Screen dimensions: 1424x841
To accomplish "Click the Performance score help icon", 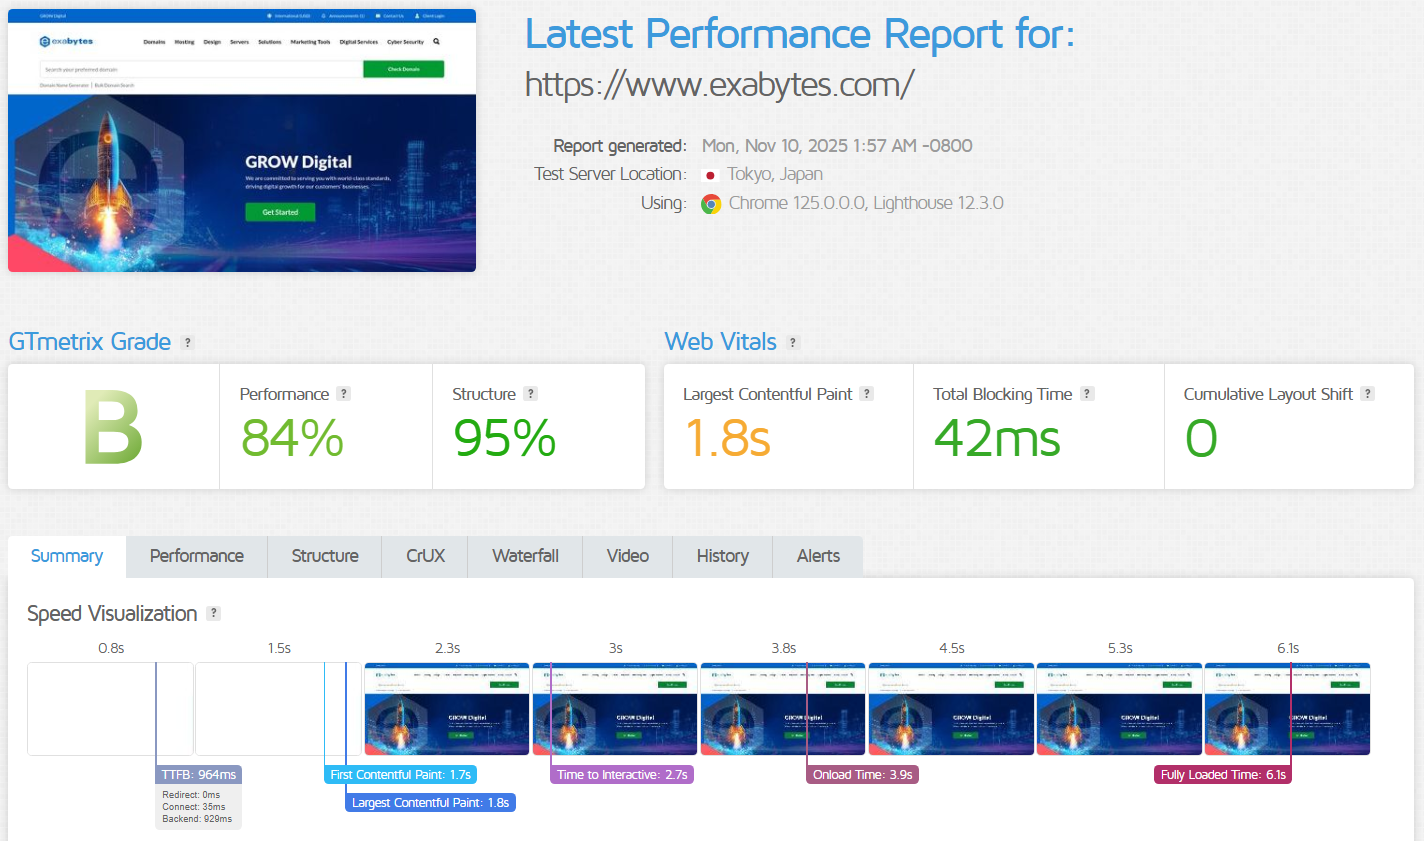I will [x=343, y=394].
